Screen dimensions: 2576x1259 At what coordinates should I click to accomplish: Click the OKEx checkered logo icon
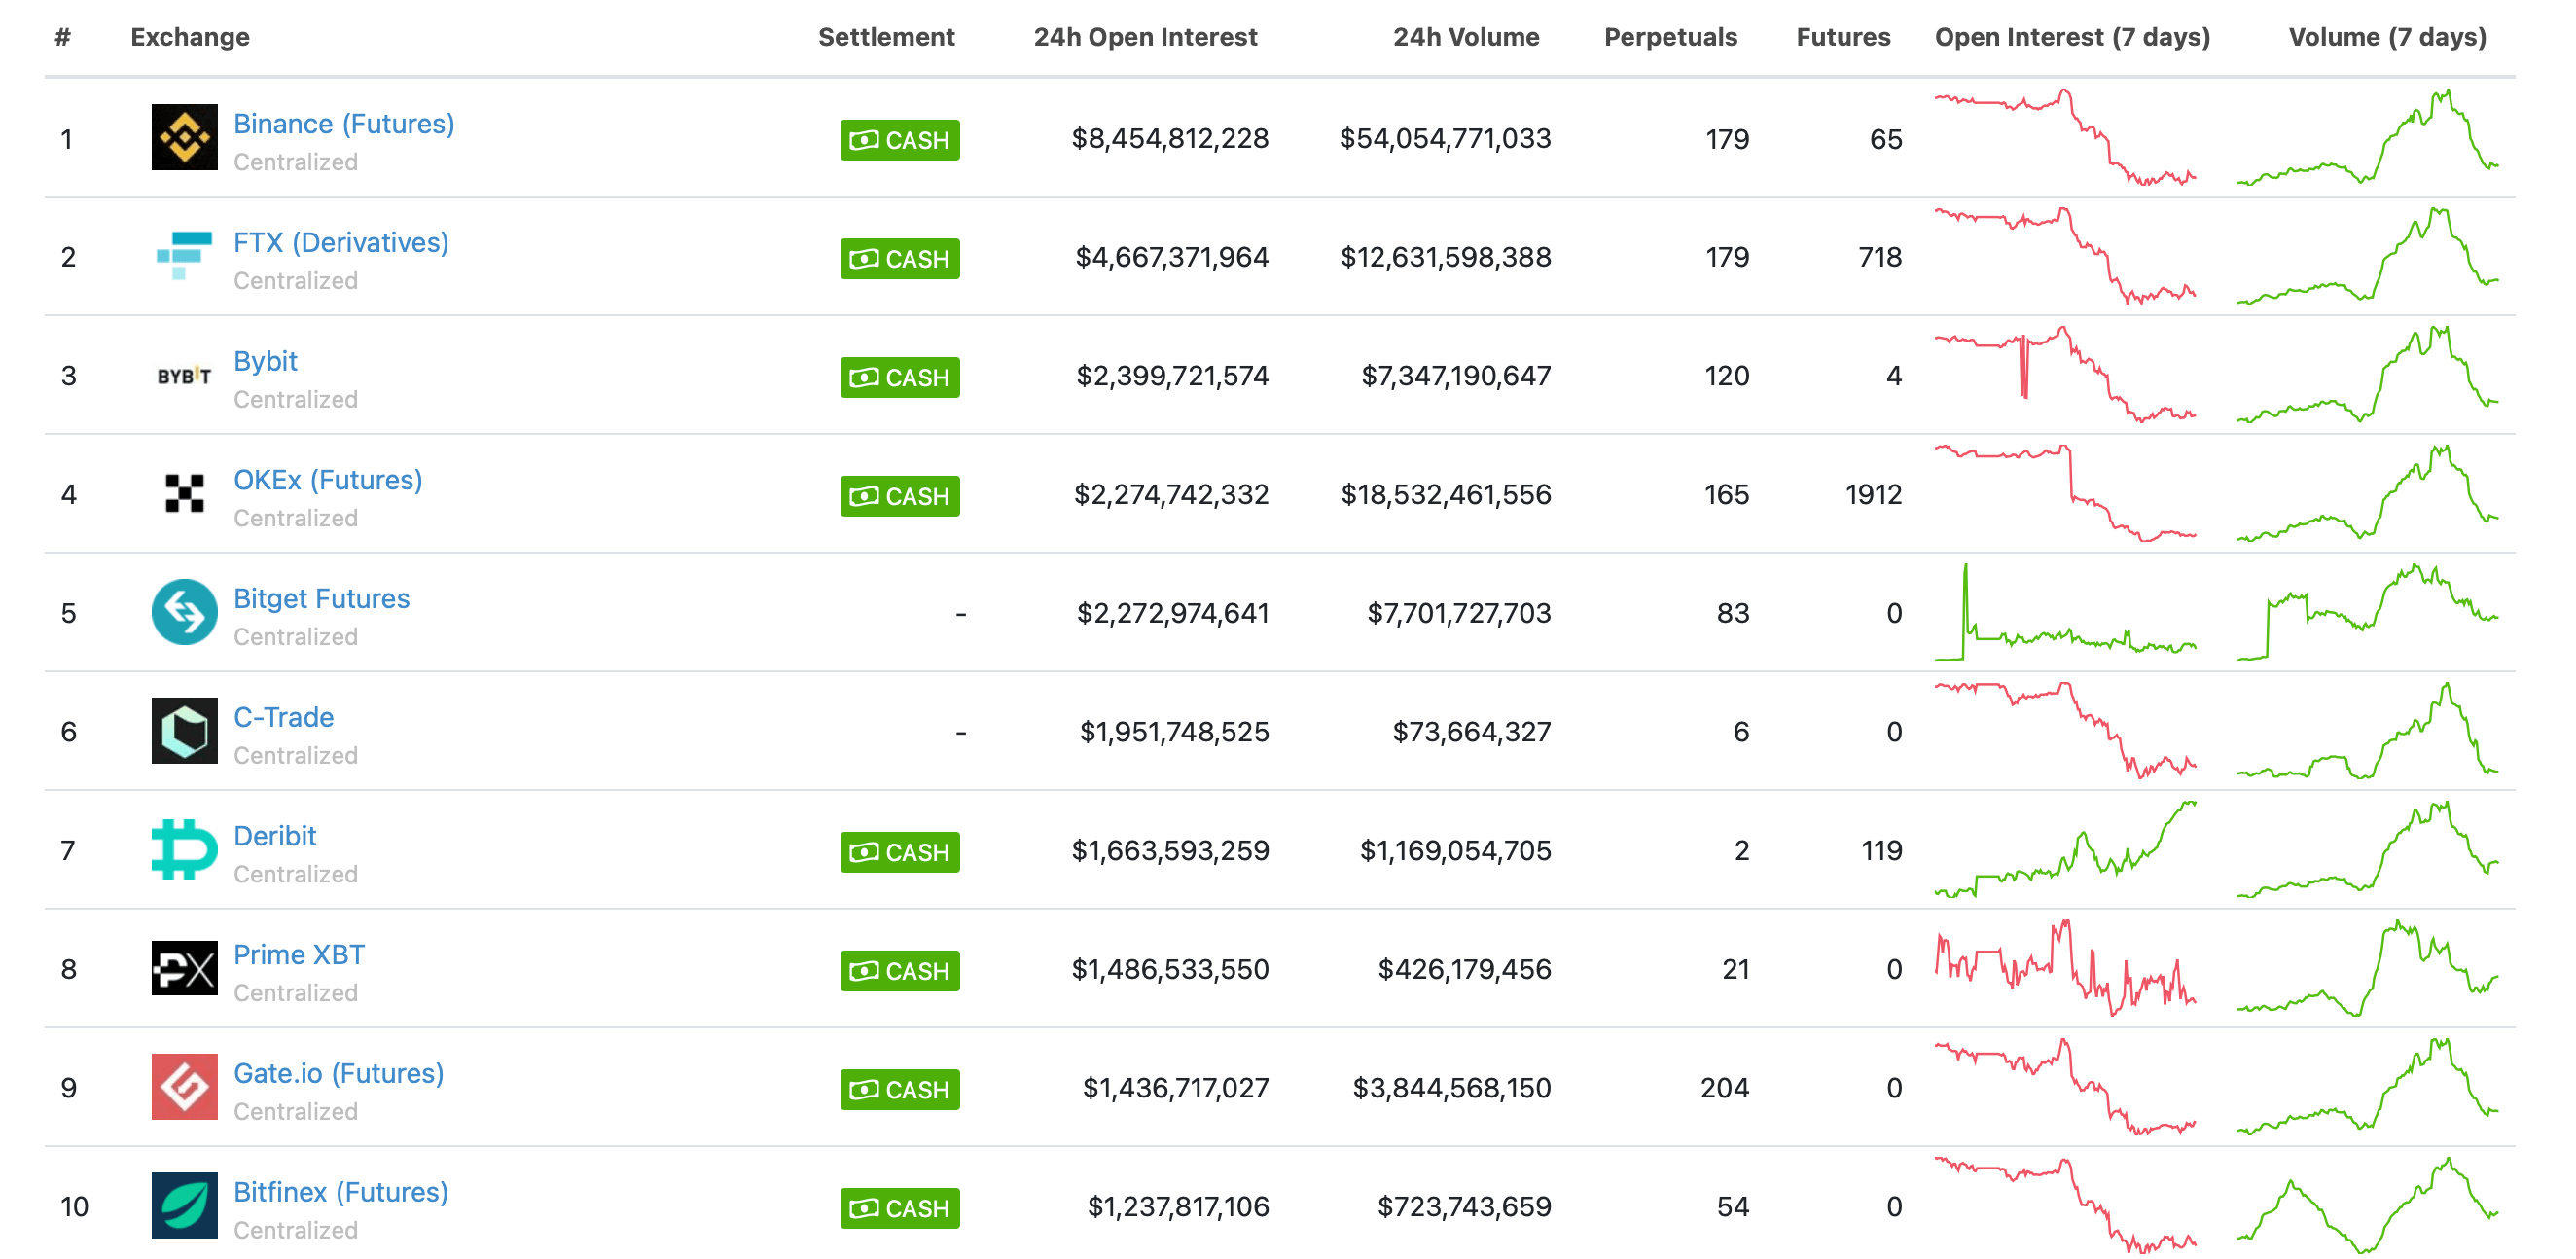tap(184, 494)
